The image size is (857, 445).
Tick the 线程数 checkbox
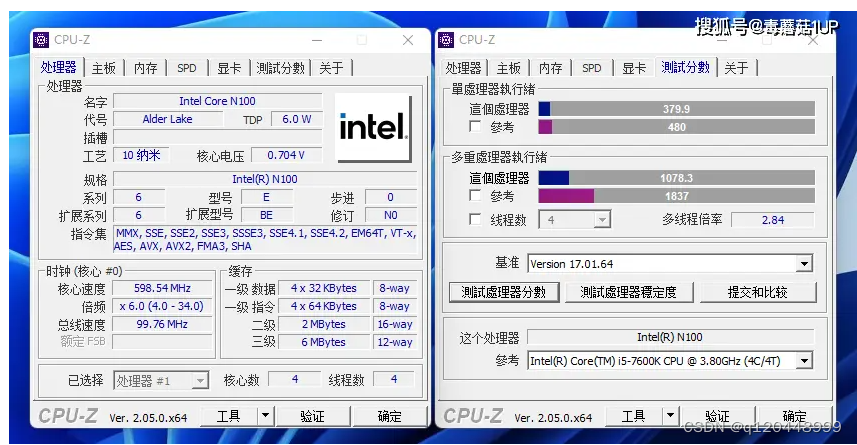pos(475,220)
